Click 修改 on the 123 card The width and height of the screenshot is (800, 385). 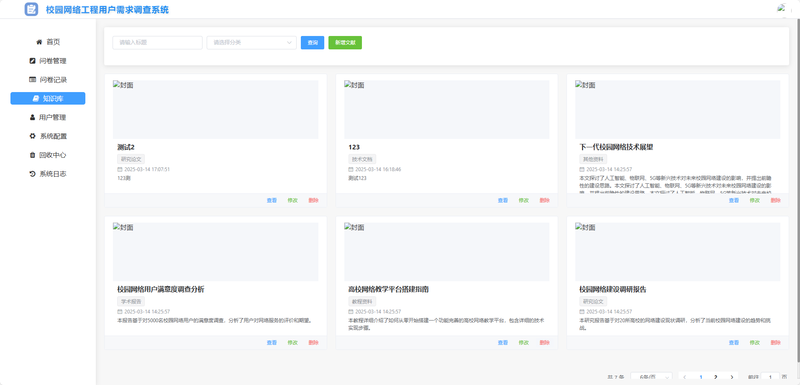(x=523, y=200)
